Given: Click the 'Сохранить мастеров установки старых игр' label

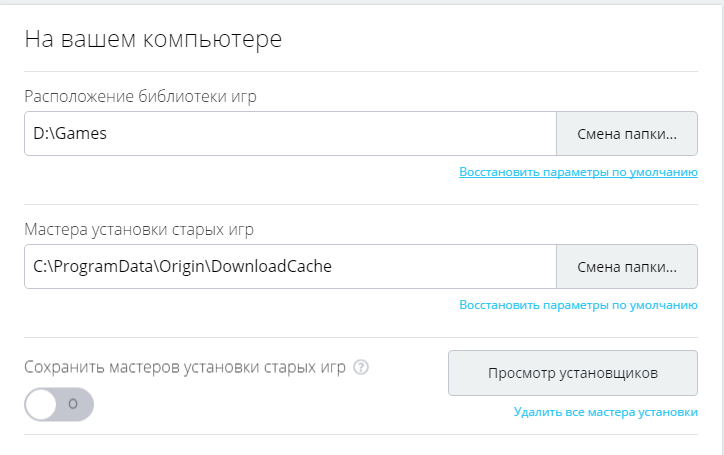Looking at the screenshot, I should point(185,368).
